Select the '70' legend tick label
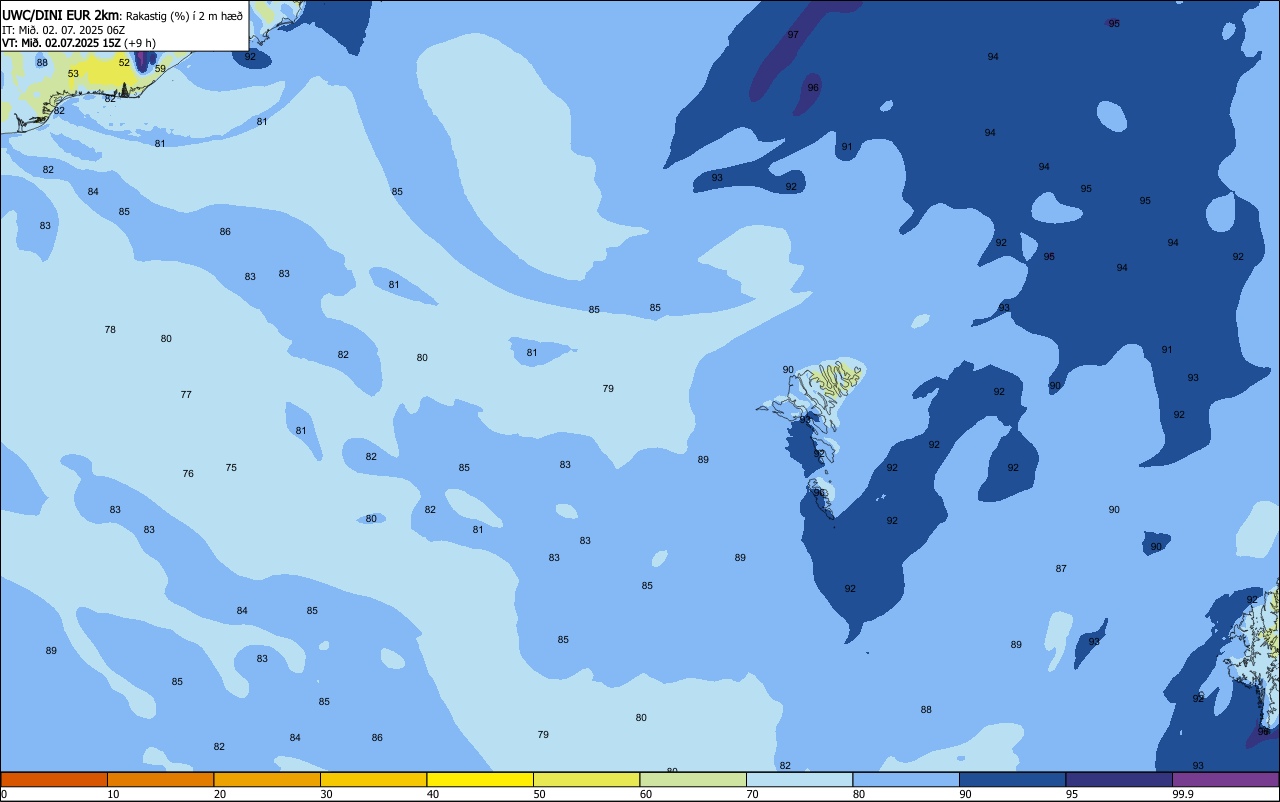This screenshot has height=802, width=1280. tap(752, 794)
